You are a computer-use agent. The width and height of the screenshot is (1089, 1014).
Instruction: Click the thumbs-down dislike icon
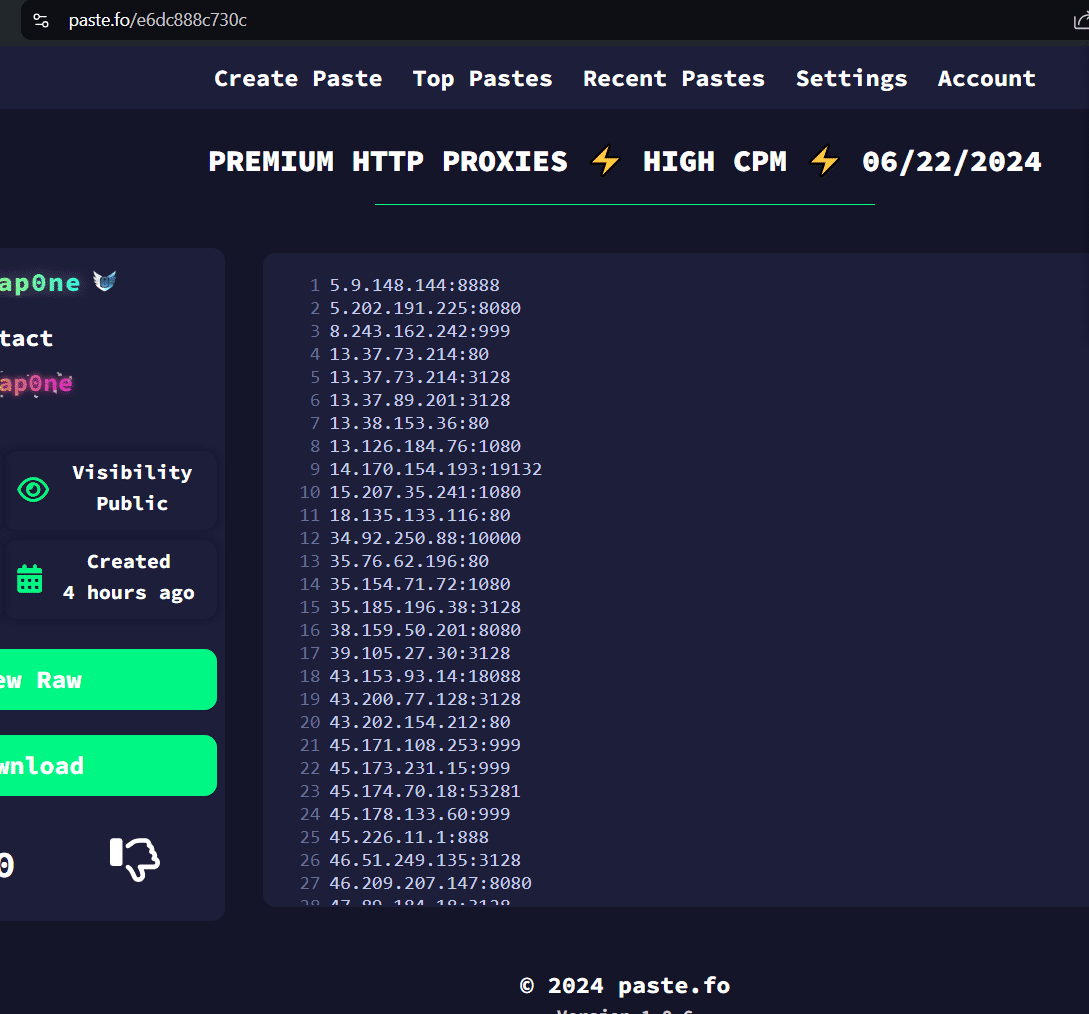135,859
